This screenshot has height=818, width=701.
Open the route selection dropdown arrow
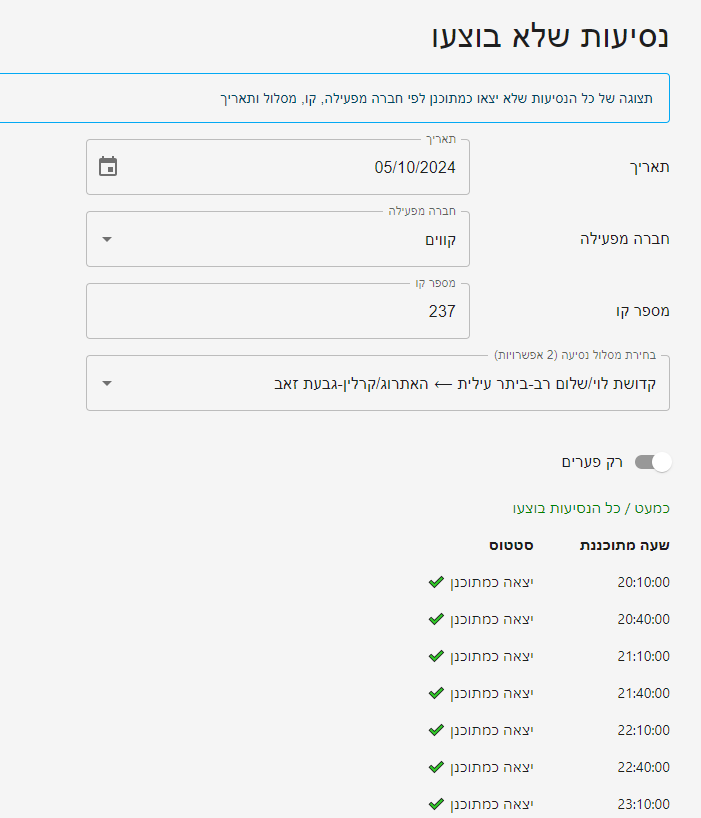(108, 383)
